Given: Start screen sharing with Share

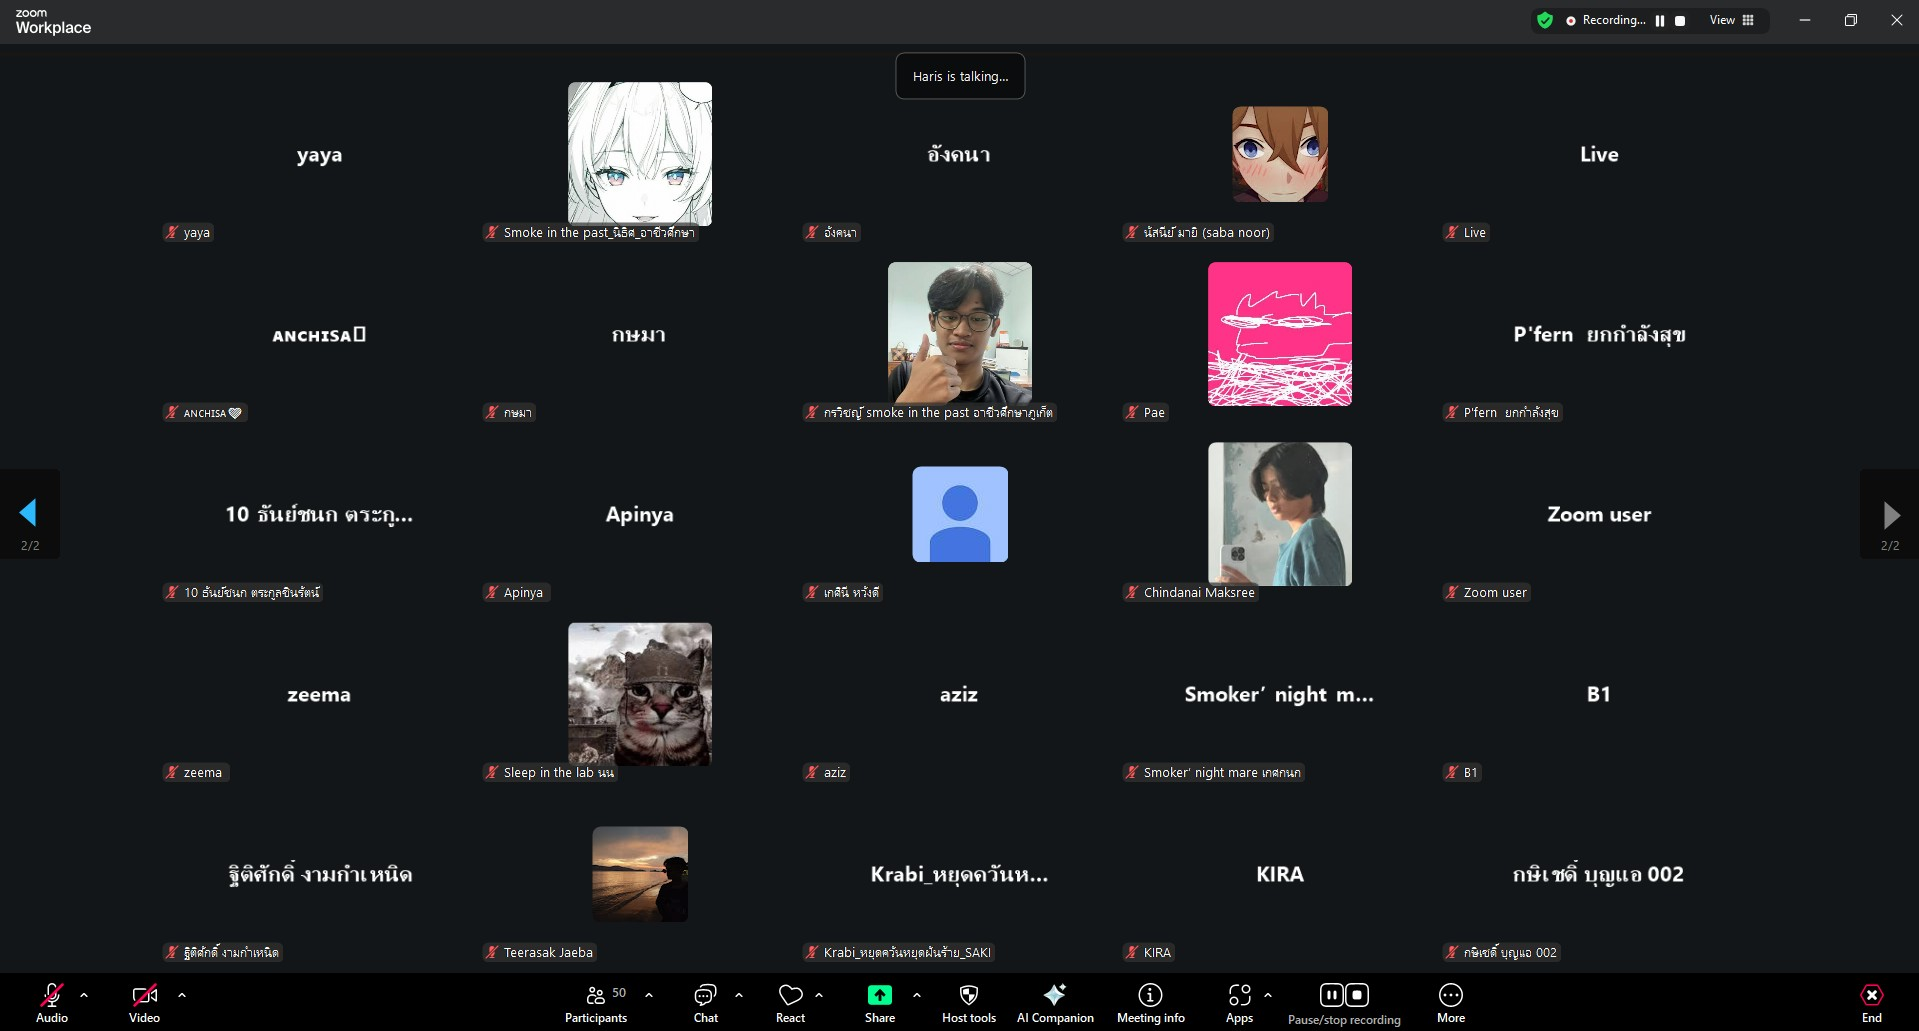Looking at the screenshot, I should (x=879, y=1003).
